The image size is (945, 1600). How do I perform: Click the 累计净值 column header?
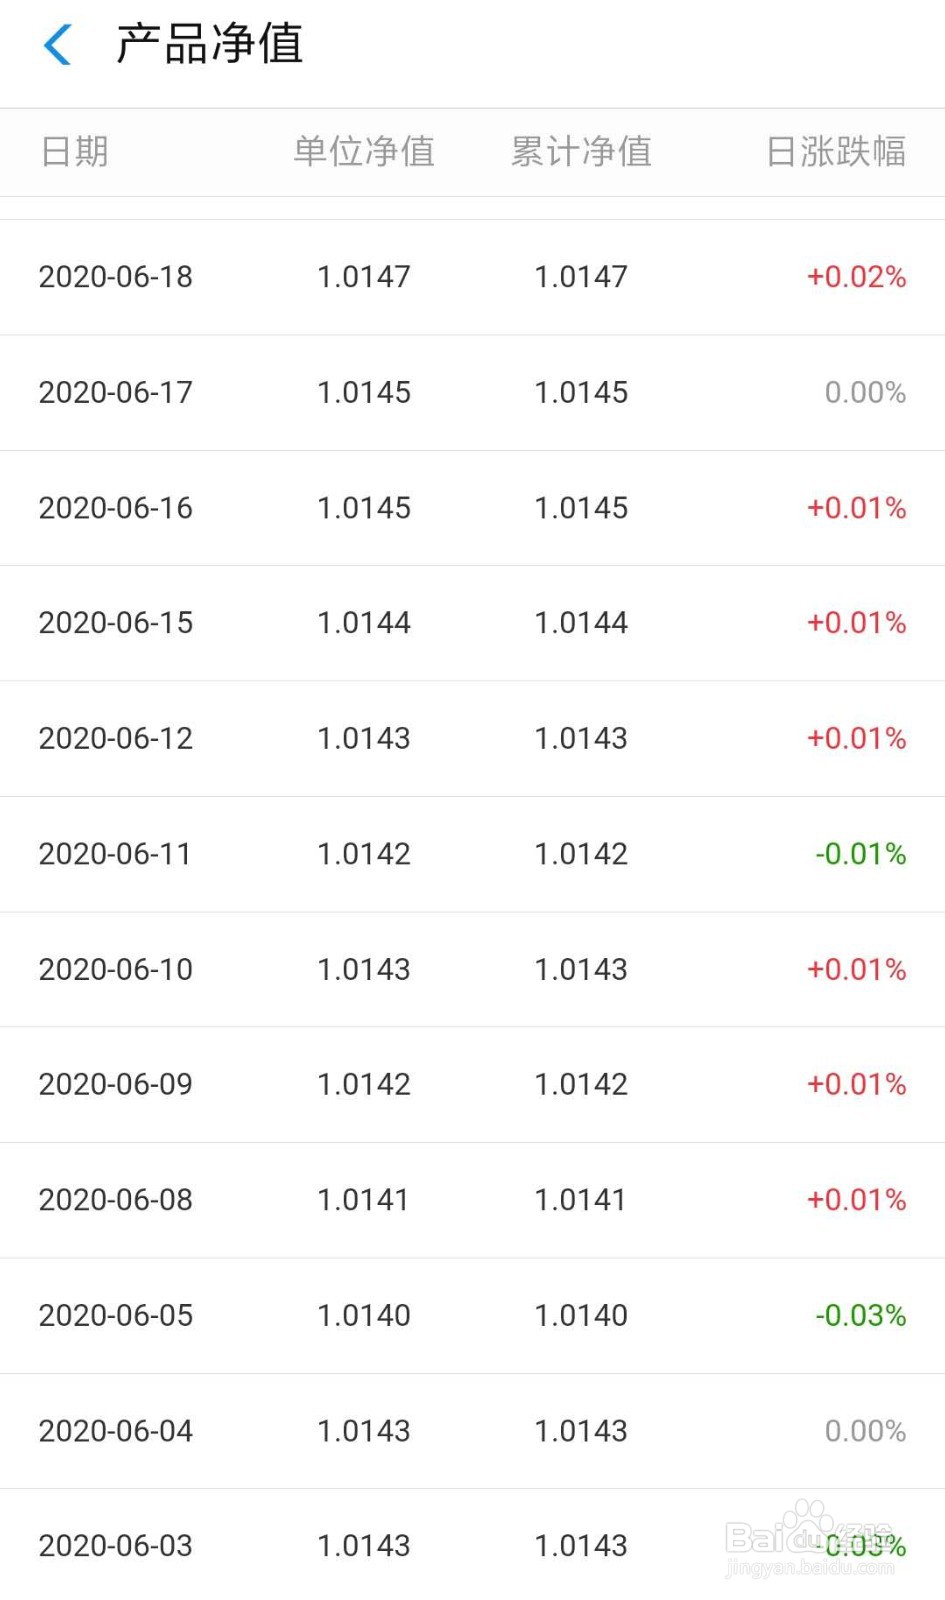(x=581, y=152)
